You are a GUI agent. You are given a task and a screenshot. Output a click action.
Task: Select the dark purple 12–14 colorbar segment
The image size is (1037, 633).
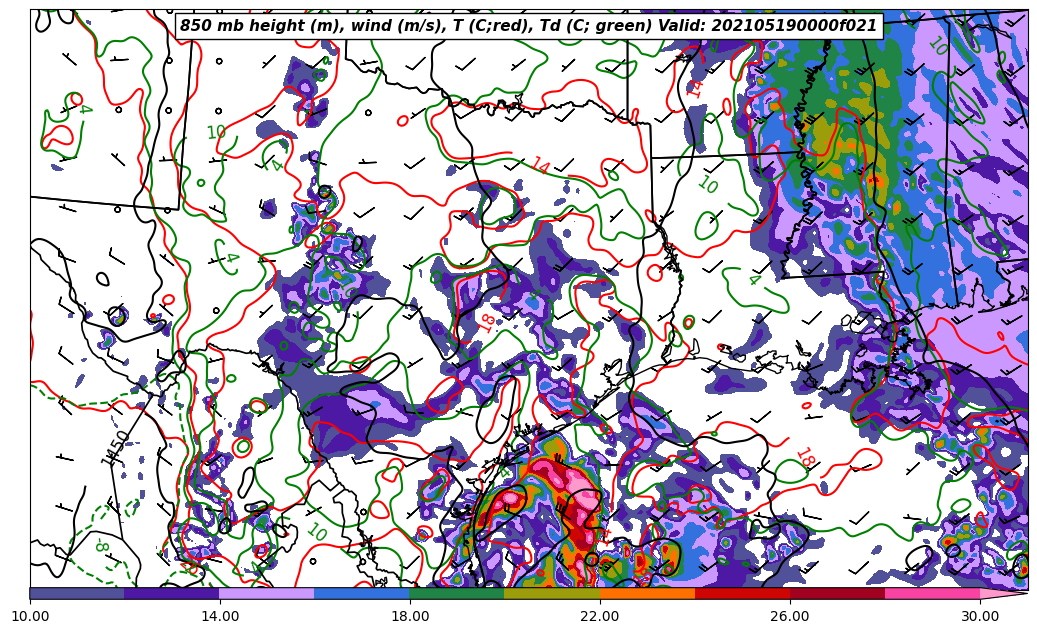(172, 593)
